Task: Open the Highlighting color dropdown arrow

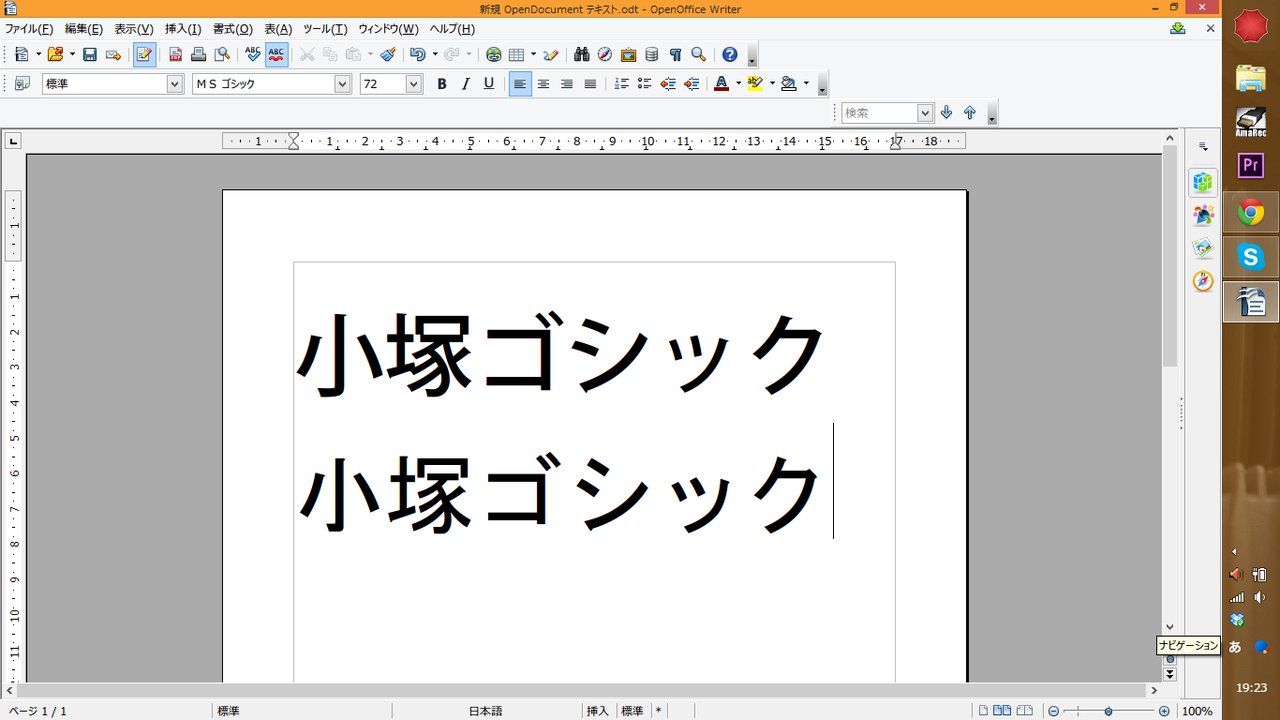Action: [772, 84]
